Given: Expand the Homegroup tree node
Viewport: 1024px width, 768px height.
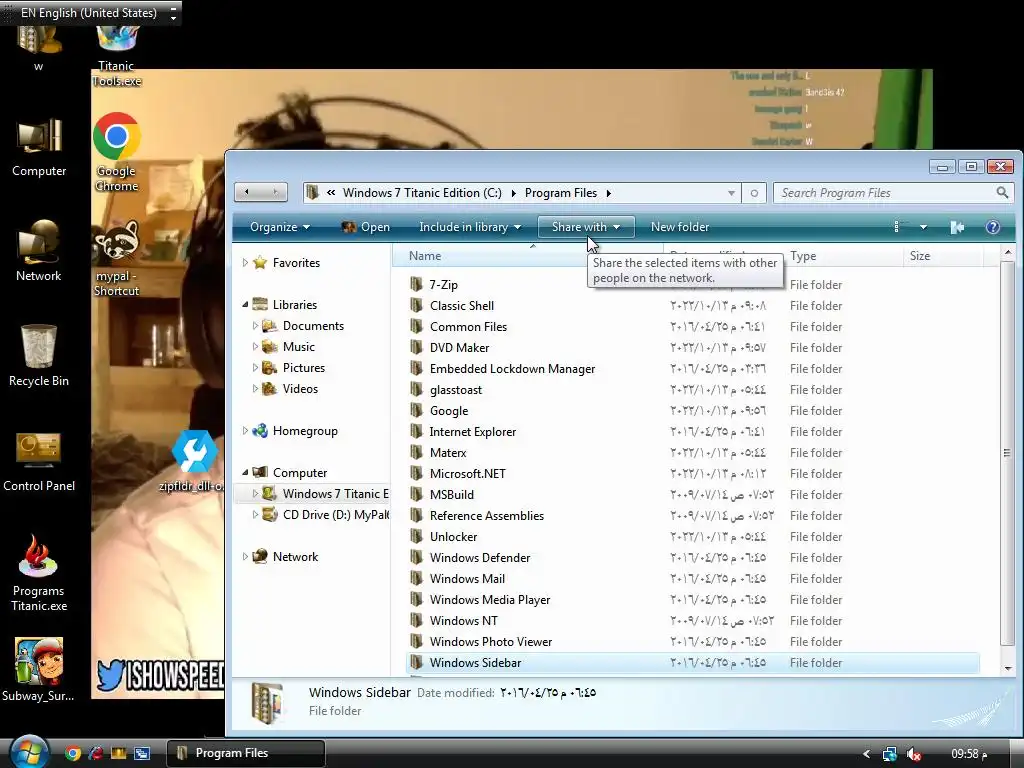Looking at the screenshot, I should click(x=245, y=430).
